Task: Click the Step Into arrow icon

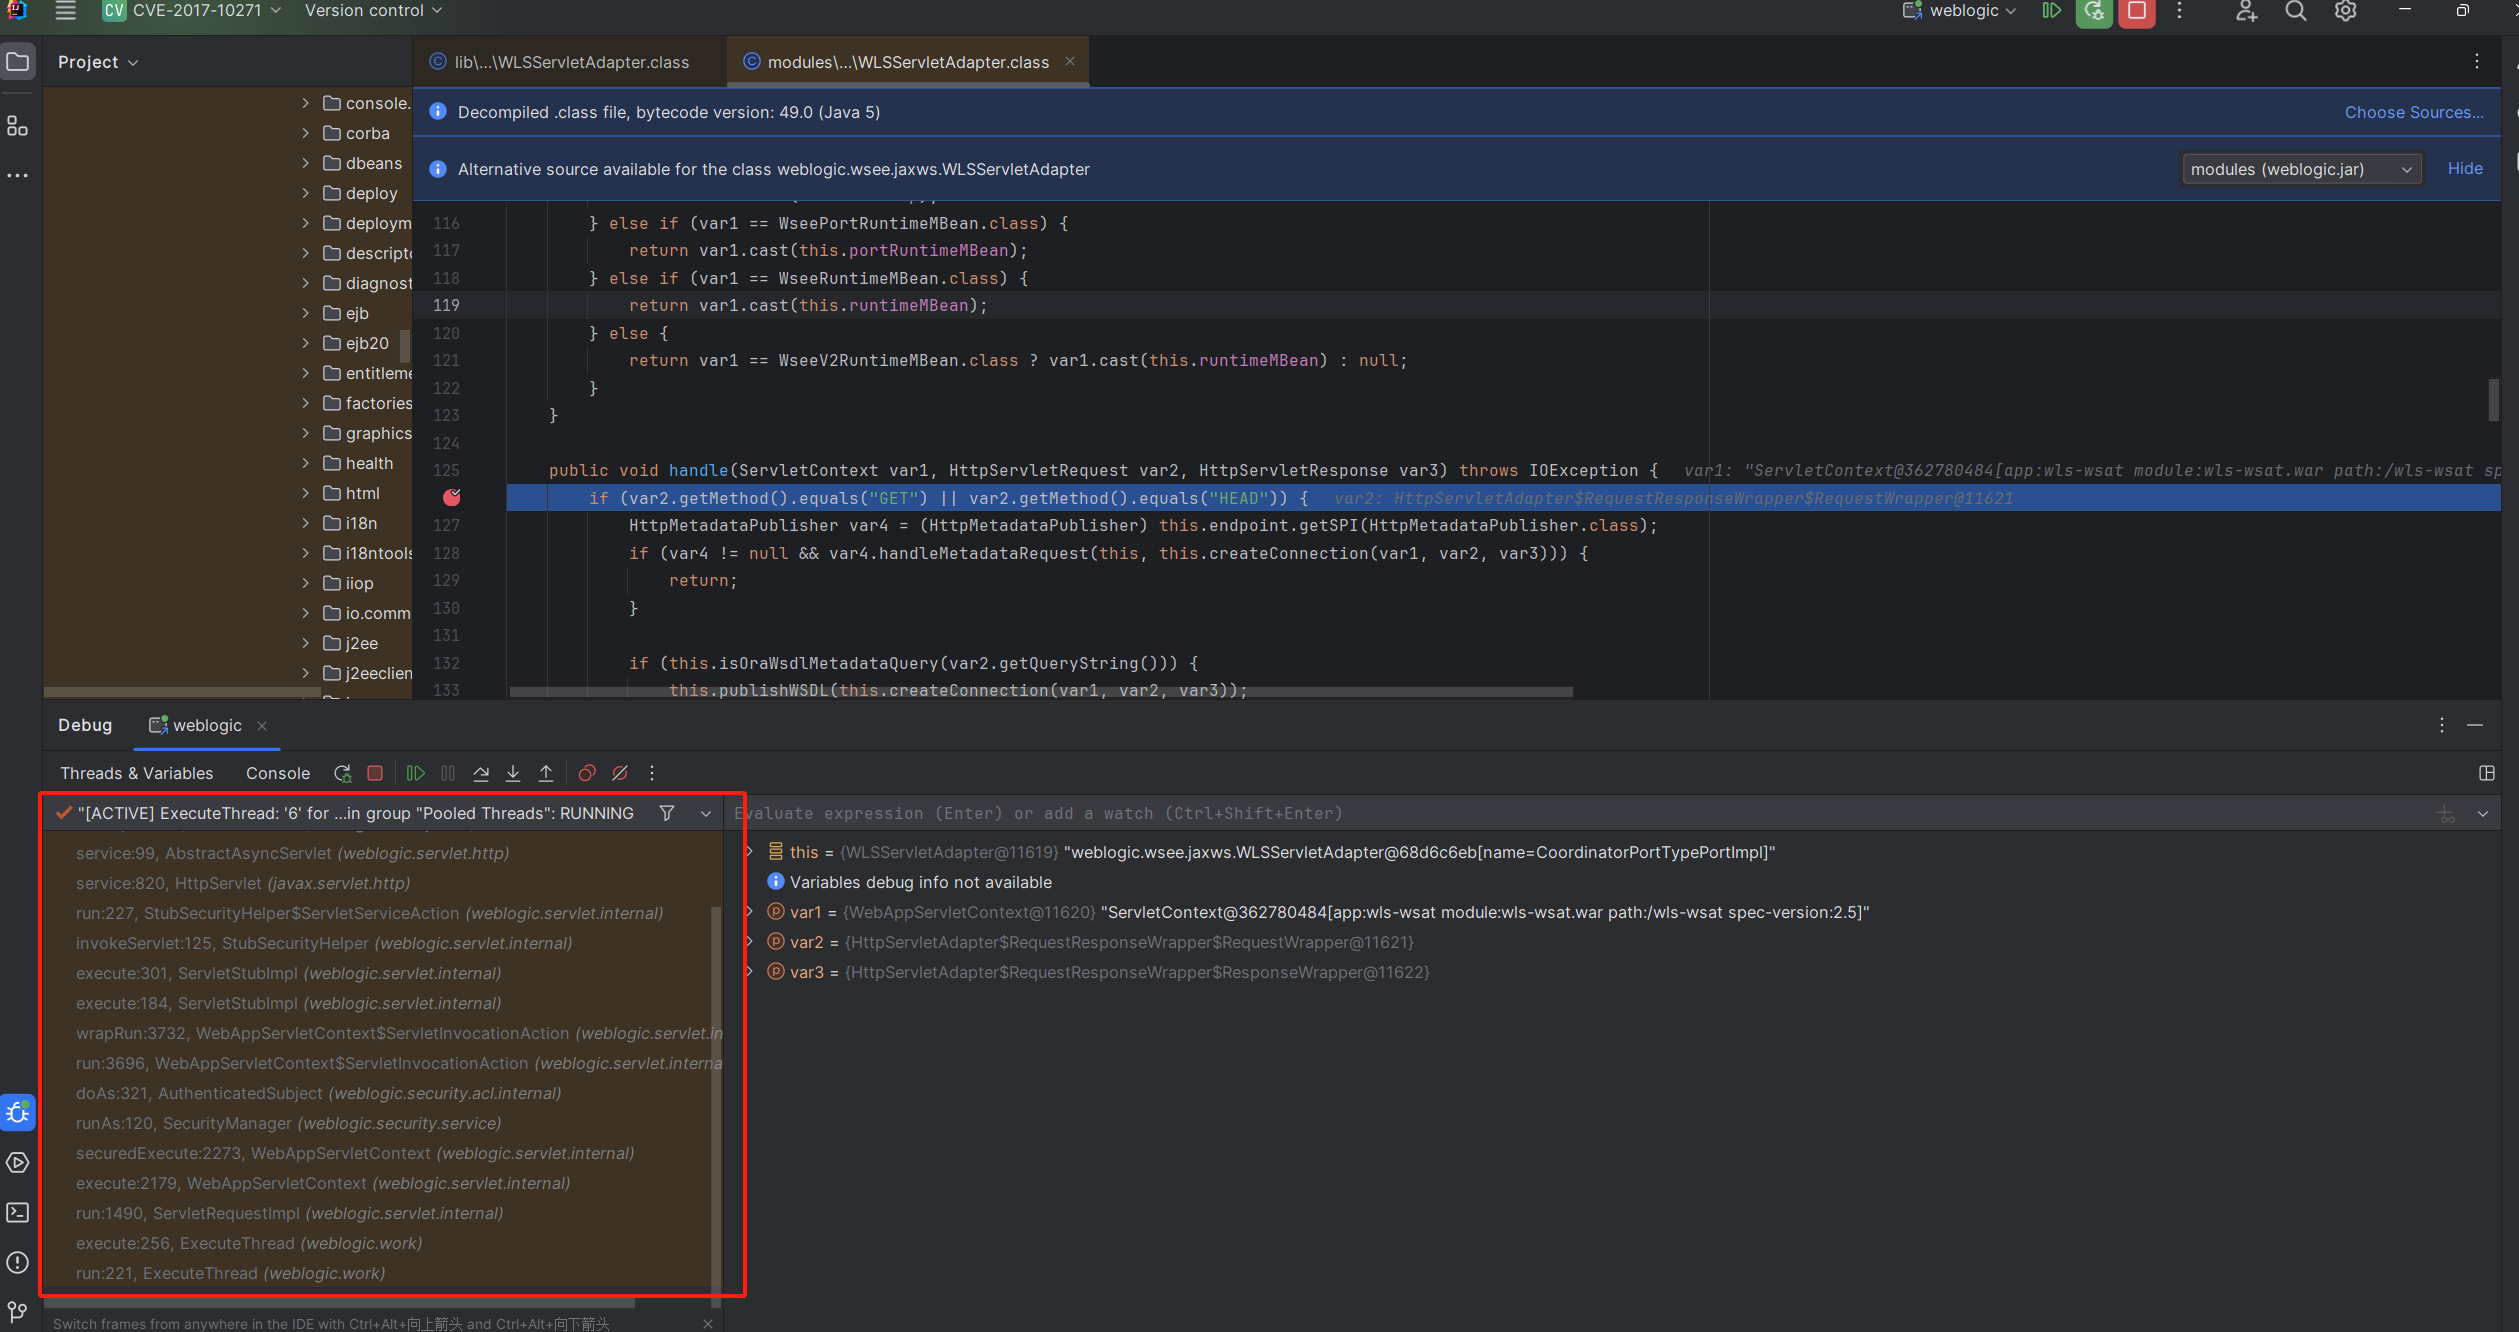Action: (x=513, y=773)
